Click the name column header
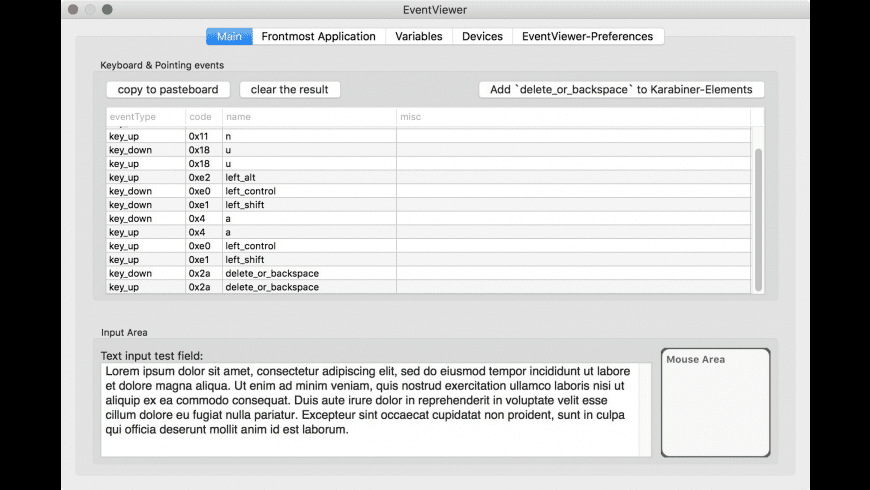870x490 pixels. (x=308, y=117)
